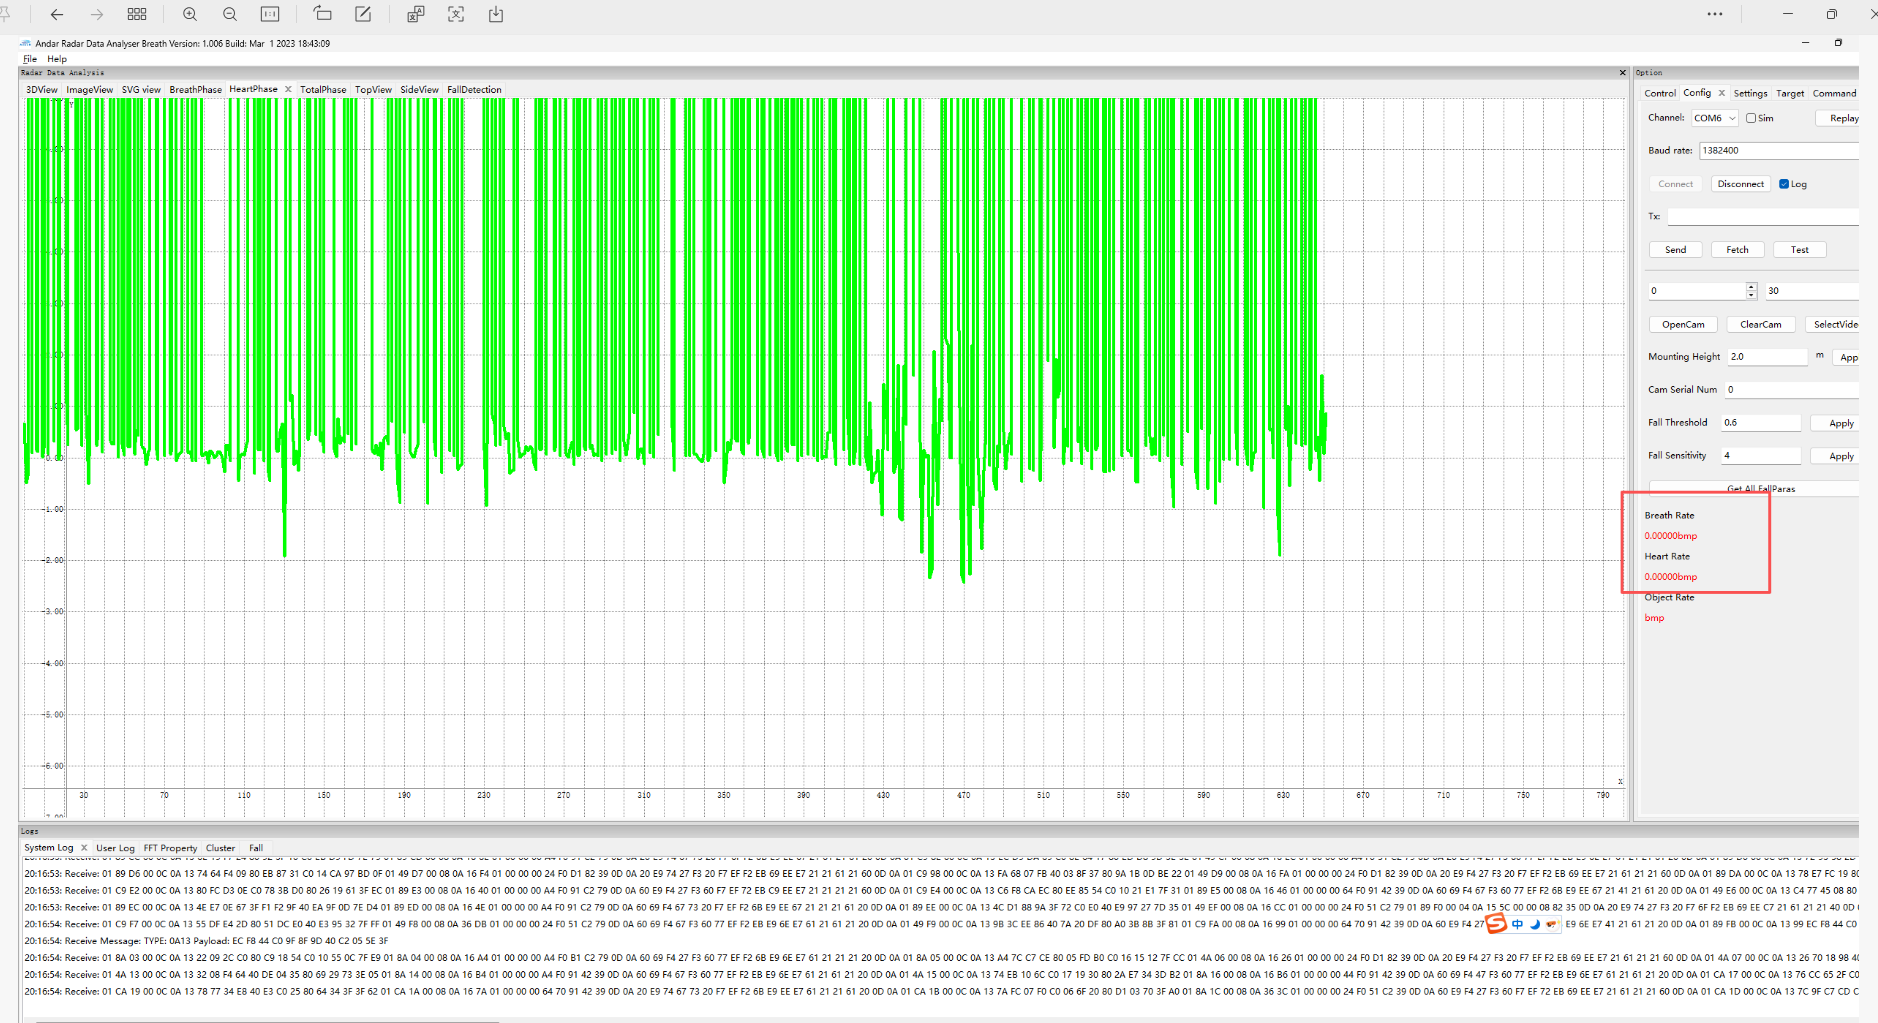Click the Disconnect button
Viewport: 1878px width, 1023px height.
pos(1740,184)
